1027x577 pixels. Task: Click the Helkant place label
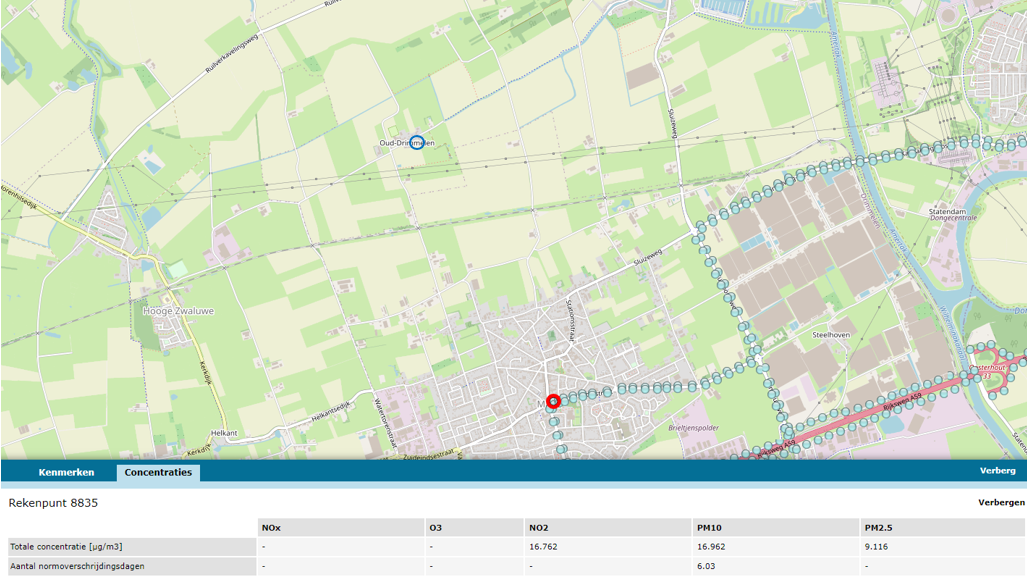[x=224, y=433]
